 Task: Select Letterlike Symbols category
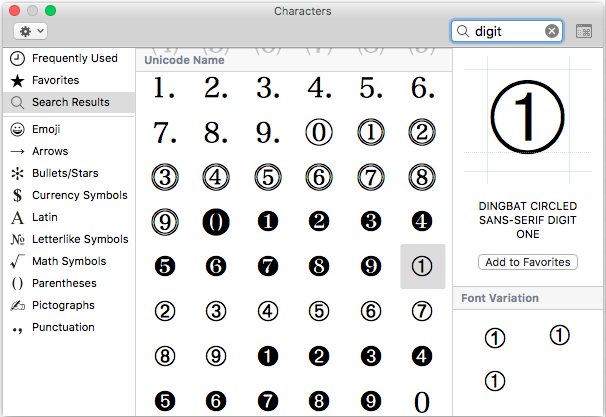coord(69,240)
